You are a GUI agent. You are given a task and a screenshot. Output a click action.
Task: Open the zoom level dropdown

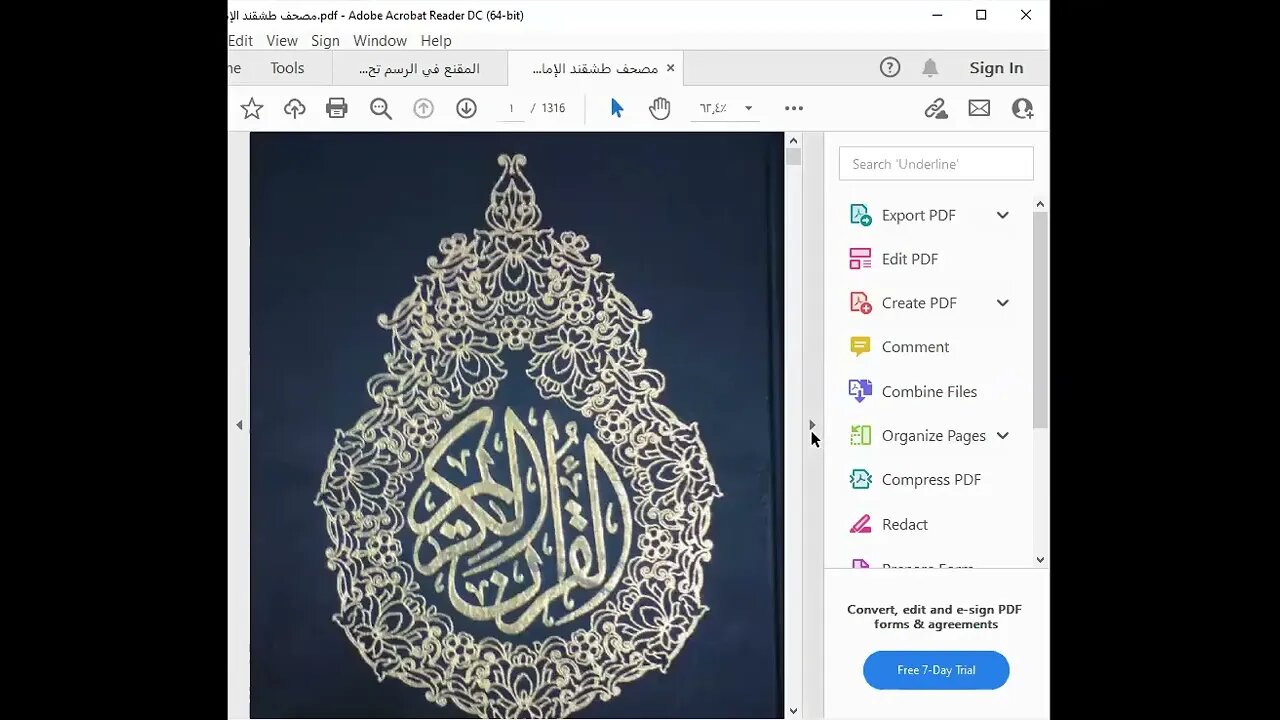[748, 108]
